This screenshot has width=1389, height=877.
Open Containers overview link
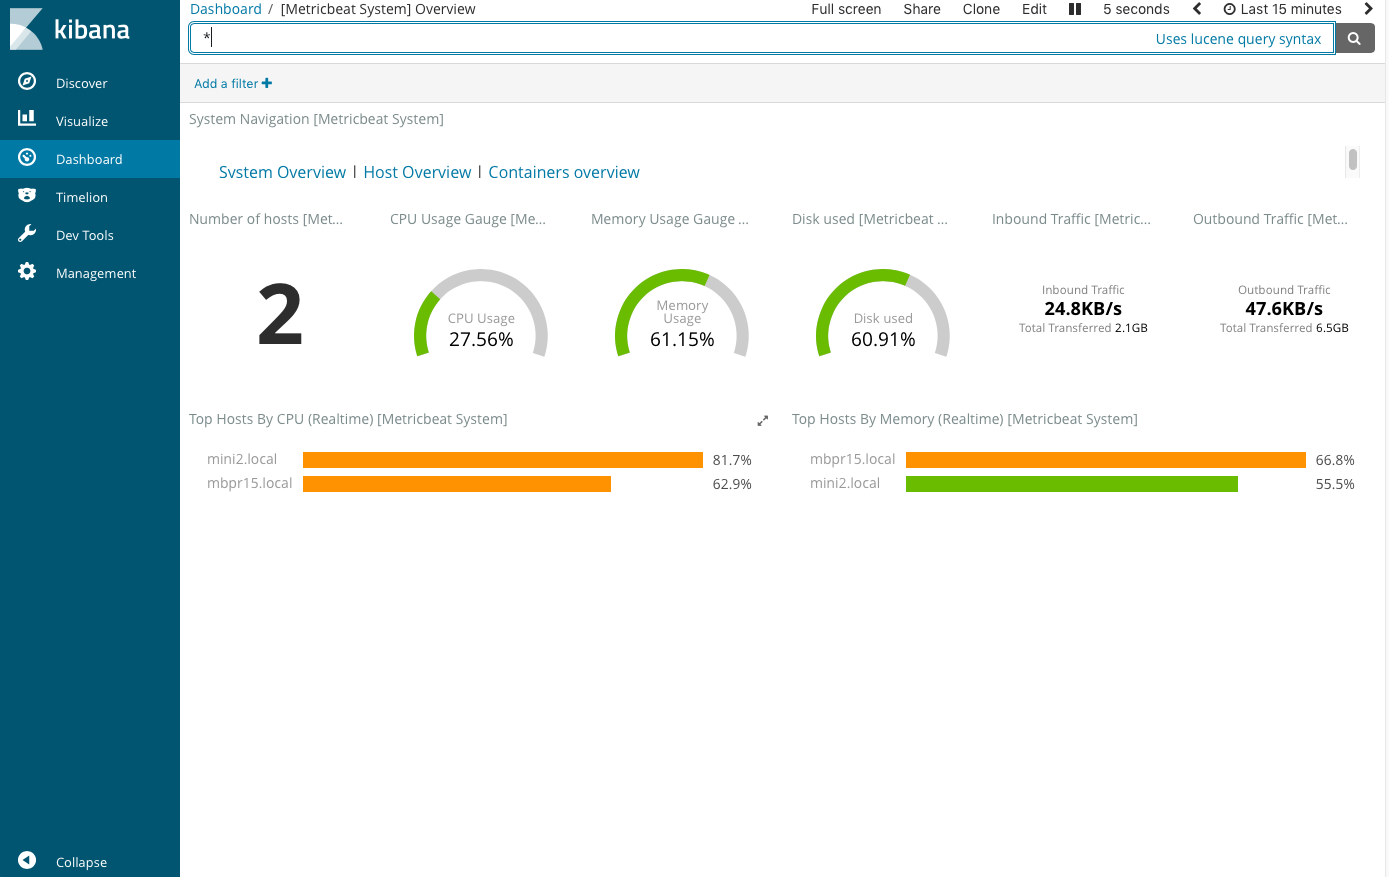tap(564, 172)
